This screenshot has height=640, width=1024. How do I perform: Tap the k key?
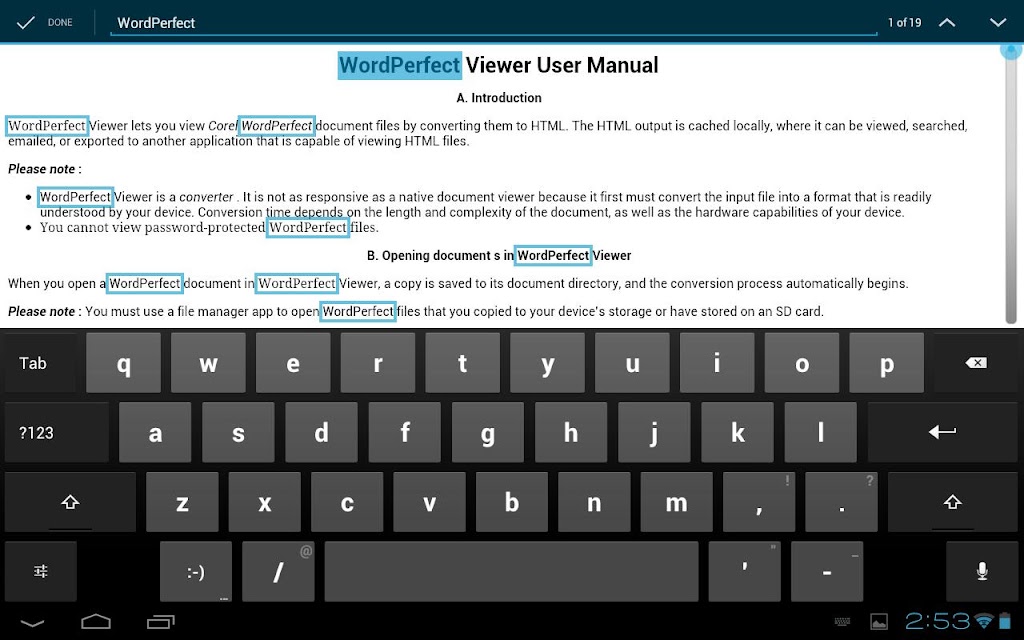pos(737,433)
